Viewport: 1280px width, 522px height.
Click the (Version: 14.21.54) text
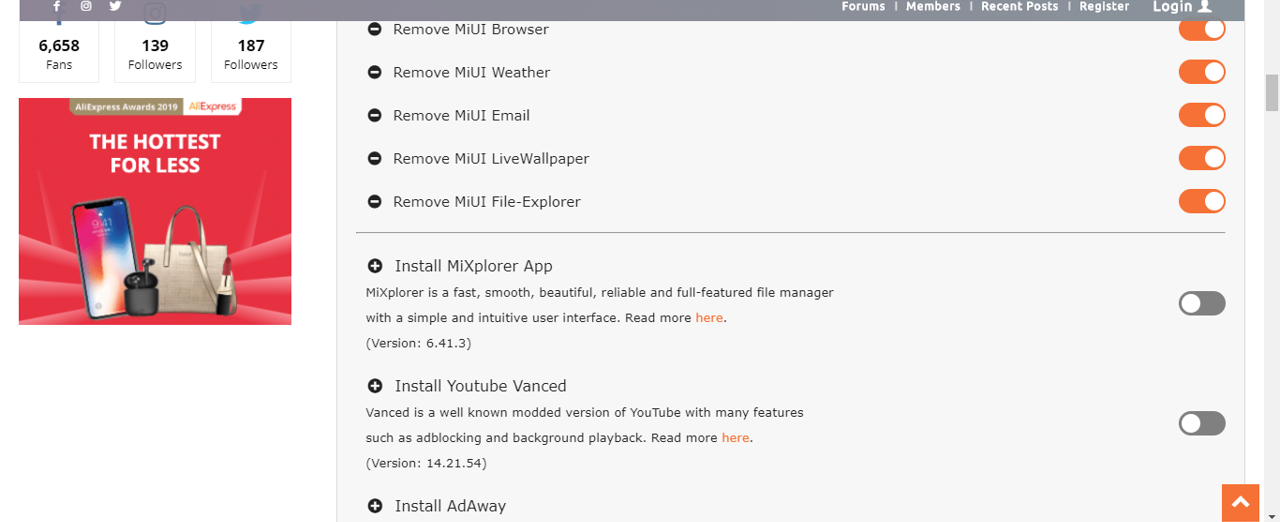pos(426,463)
